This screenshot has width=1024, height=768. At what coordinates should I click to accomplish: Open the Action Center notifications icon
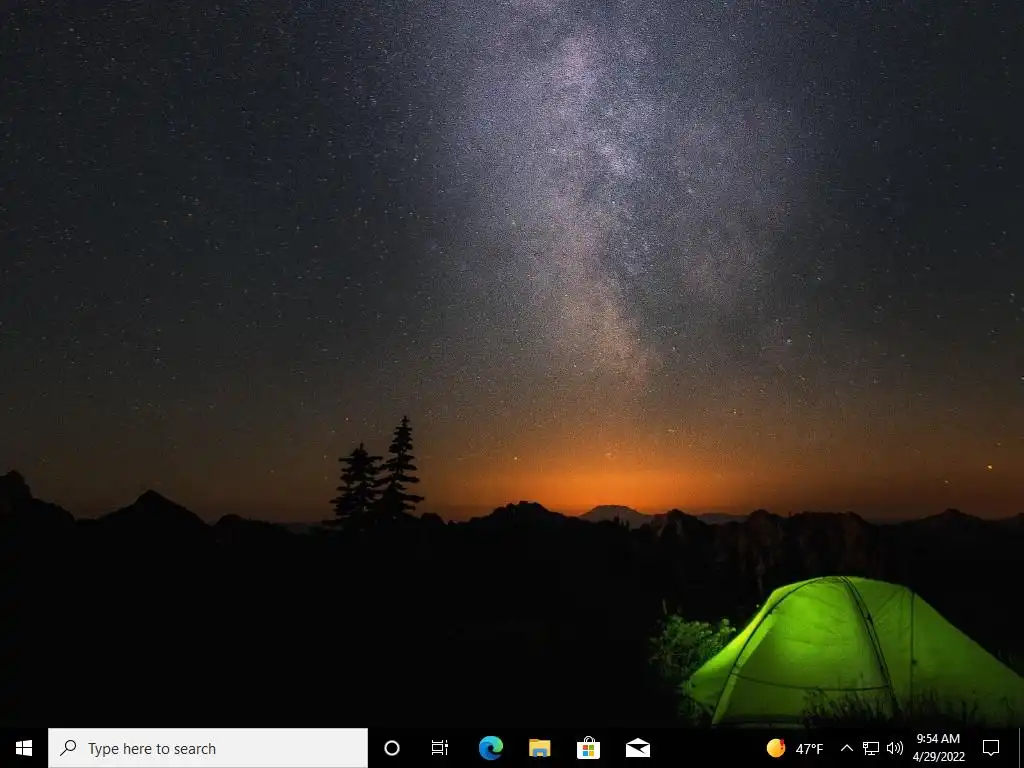(991, 748)
